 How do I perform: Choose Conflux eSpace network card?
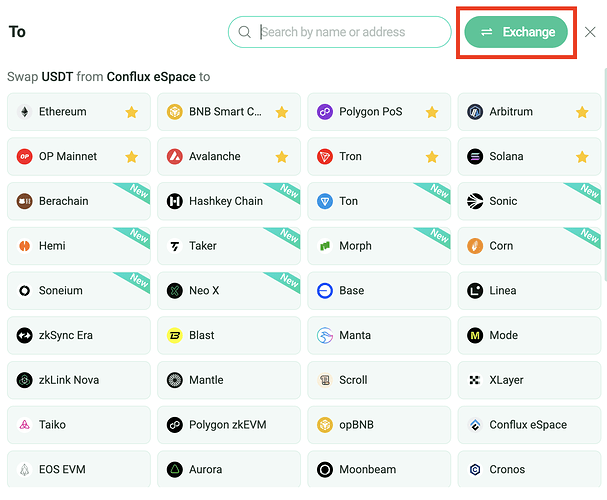click(530, 425)
